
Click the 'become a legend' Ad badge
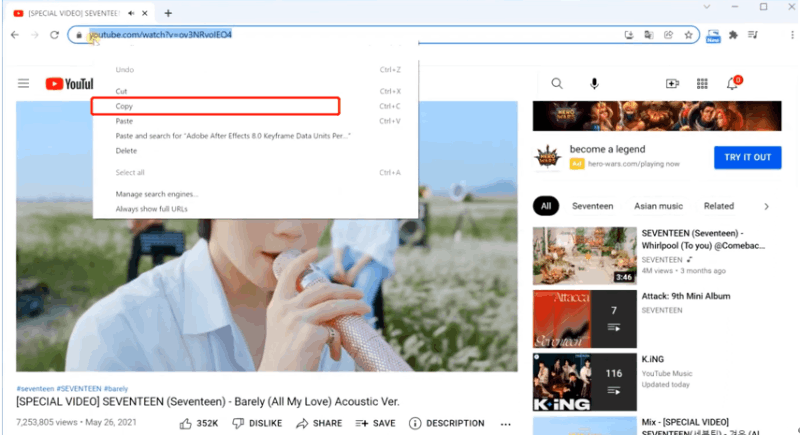(577, 164)
